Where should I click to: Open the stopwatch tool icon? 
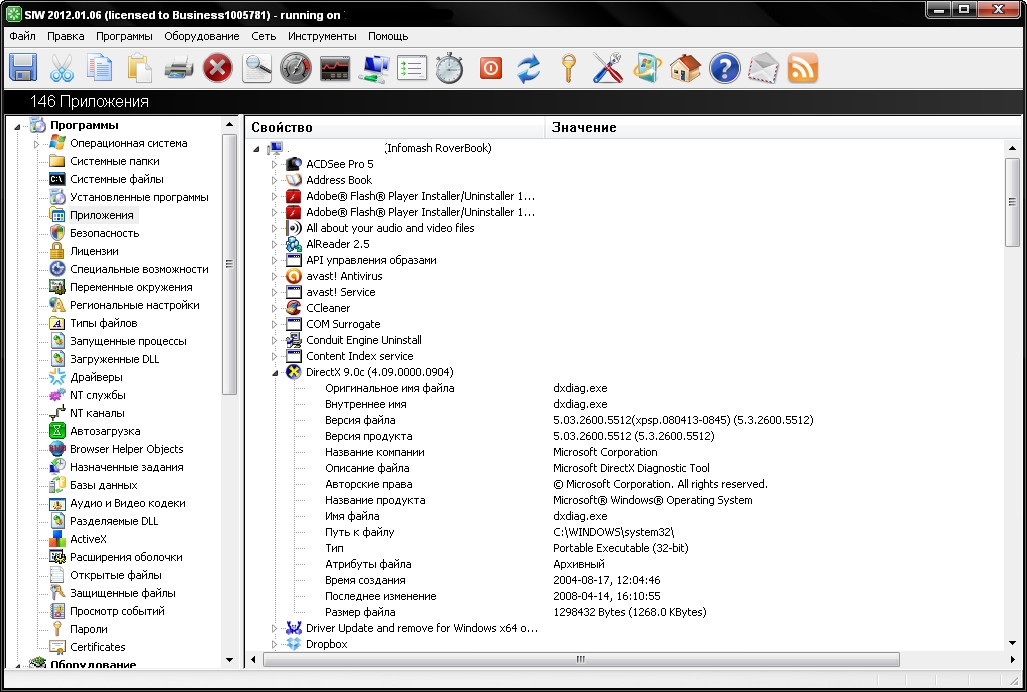click(450, 68)
